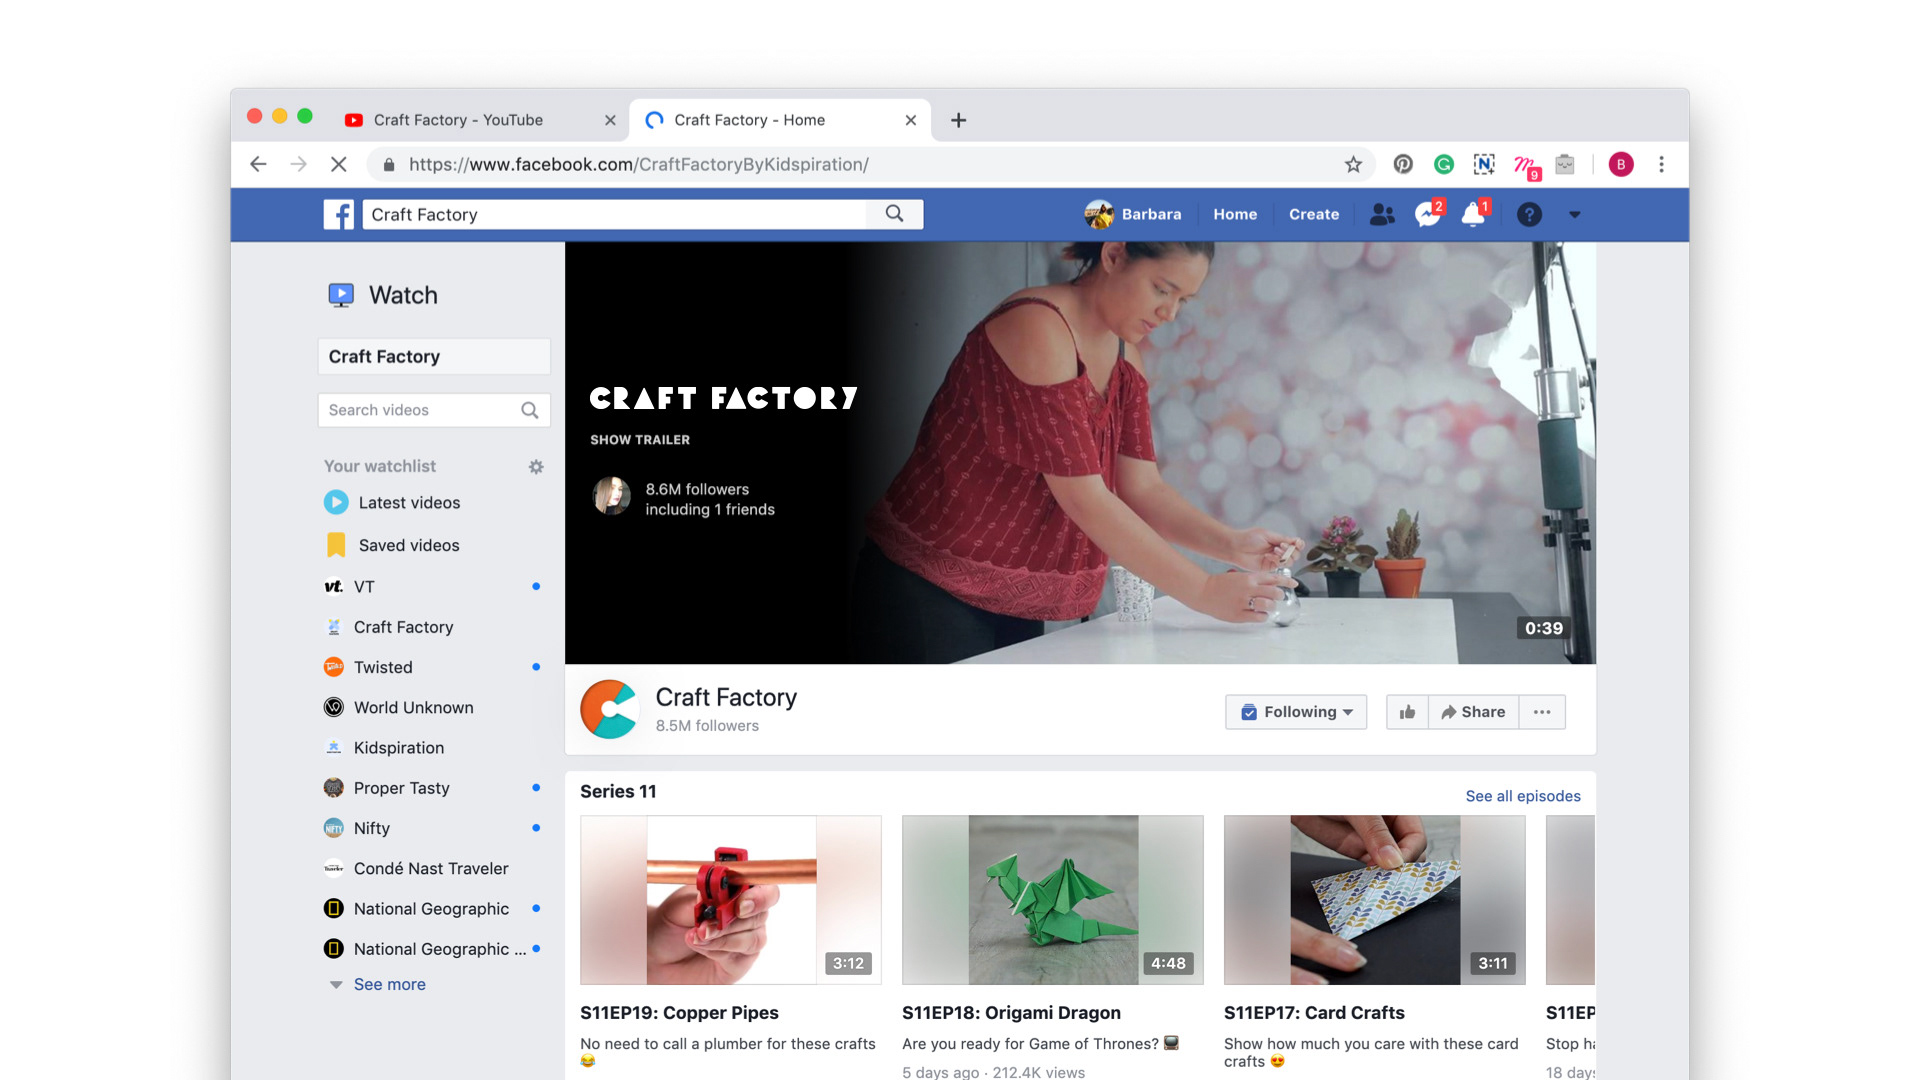The width and height of the screenshot is (1920, 1080).
Task: Click the browser address bar URL
Action: pyautogui.click(x=638, y=164)
